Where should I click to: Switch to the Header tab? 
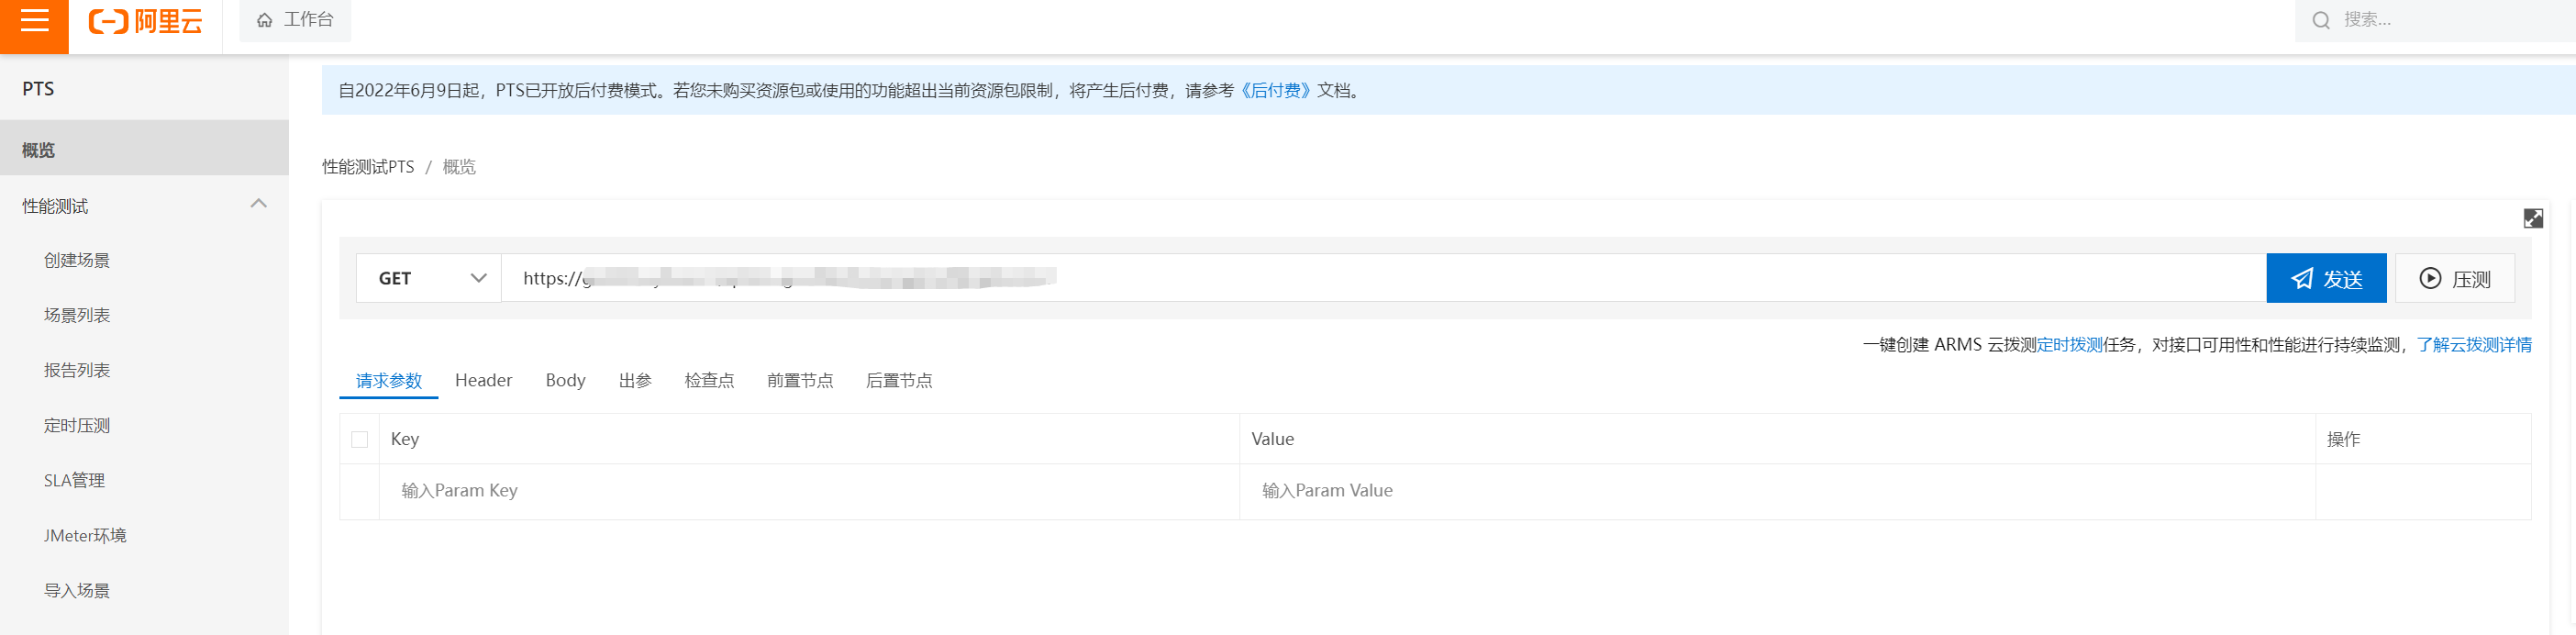tap(483, 380)
